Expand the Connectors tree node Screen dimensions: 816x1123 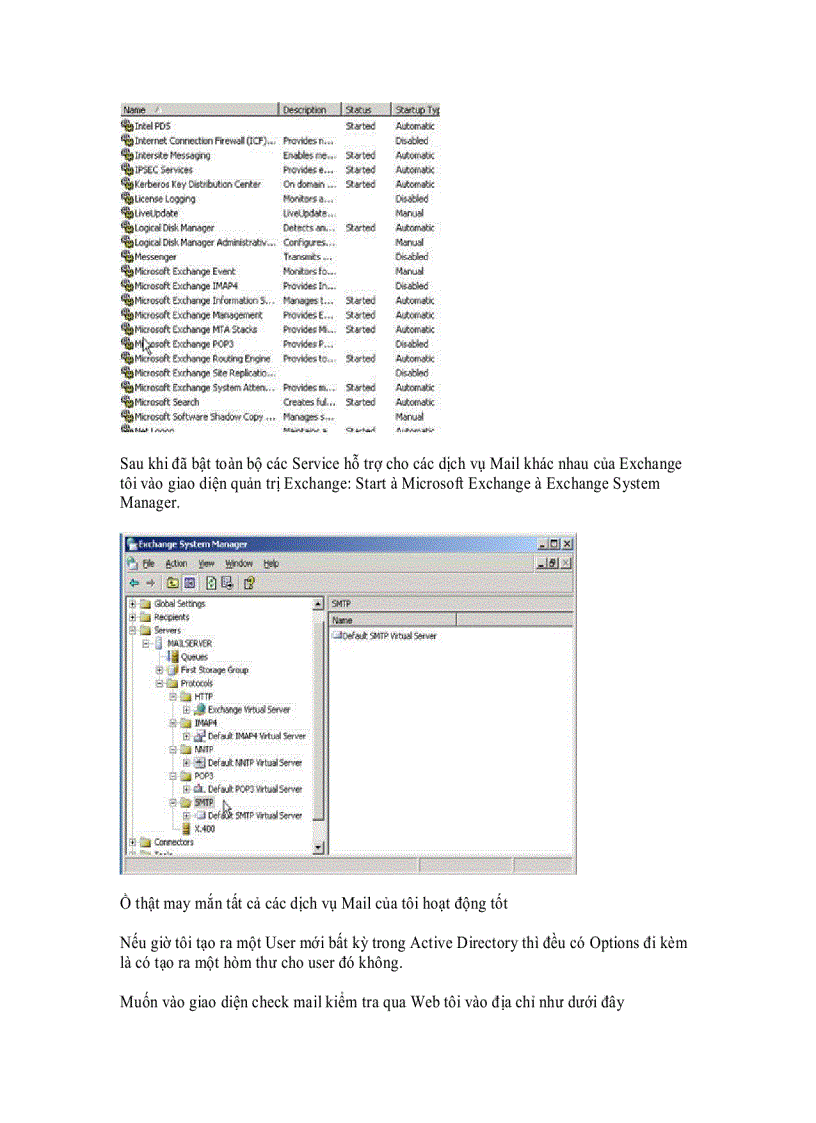tap(132, 841)
